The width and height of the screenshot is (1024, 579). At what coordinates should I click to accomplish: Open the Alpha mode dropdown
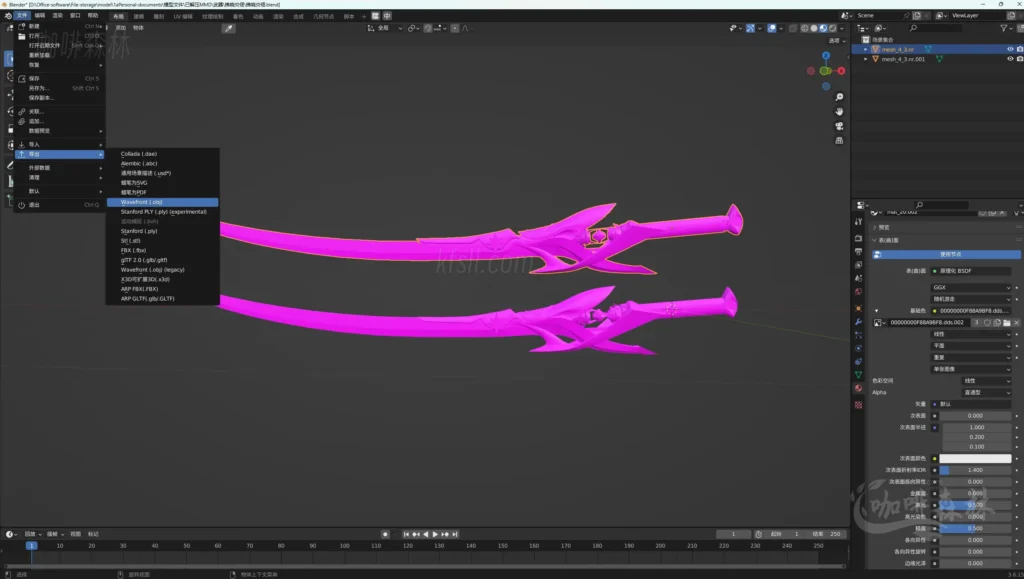985,392
